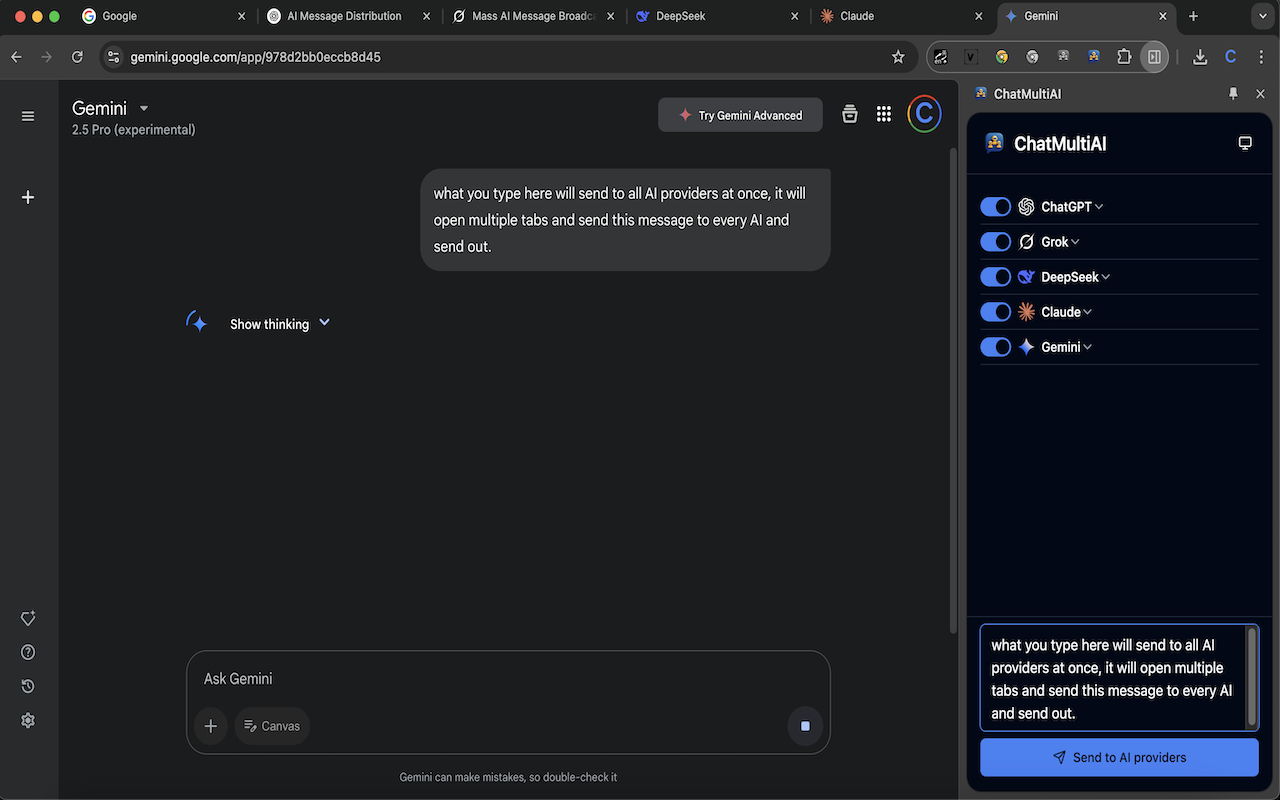
Task: Bookmark this page with the star icon
Action: tap(898, 57)
